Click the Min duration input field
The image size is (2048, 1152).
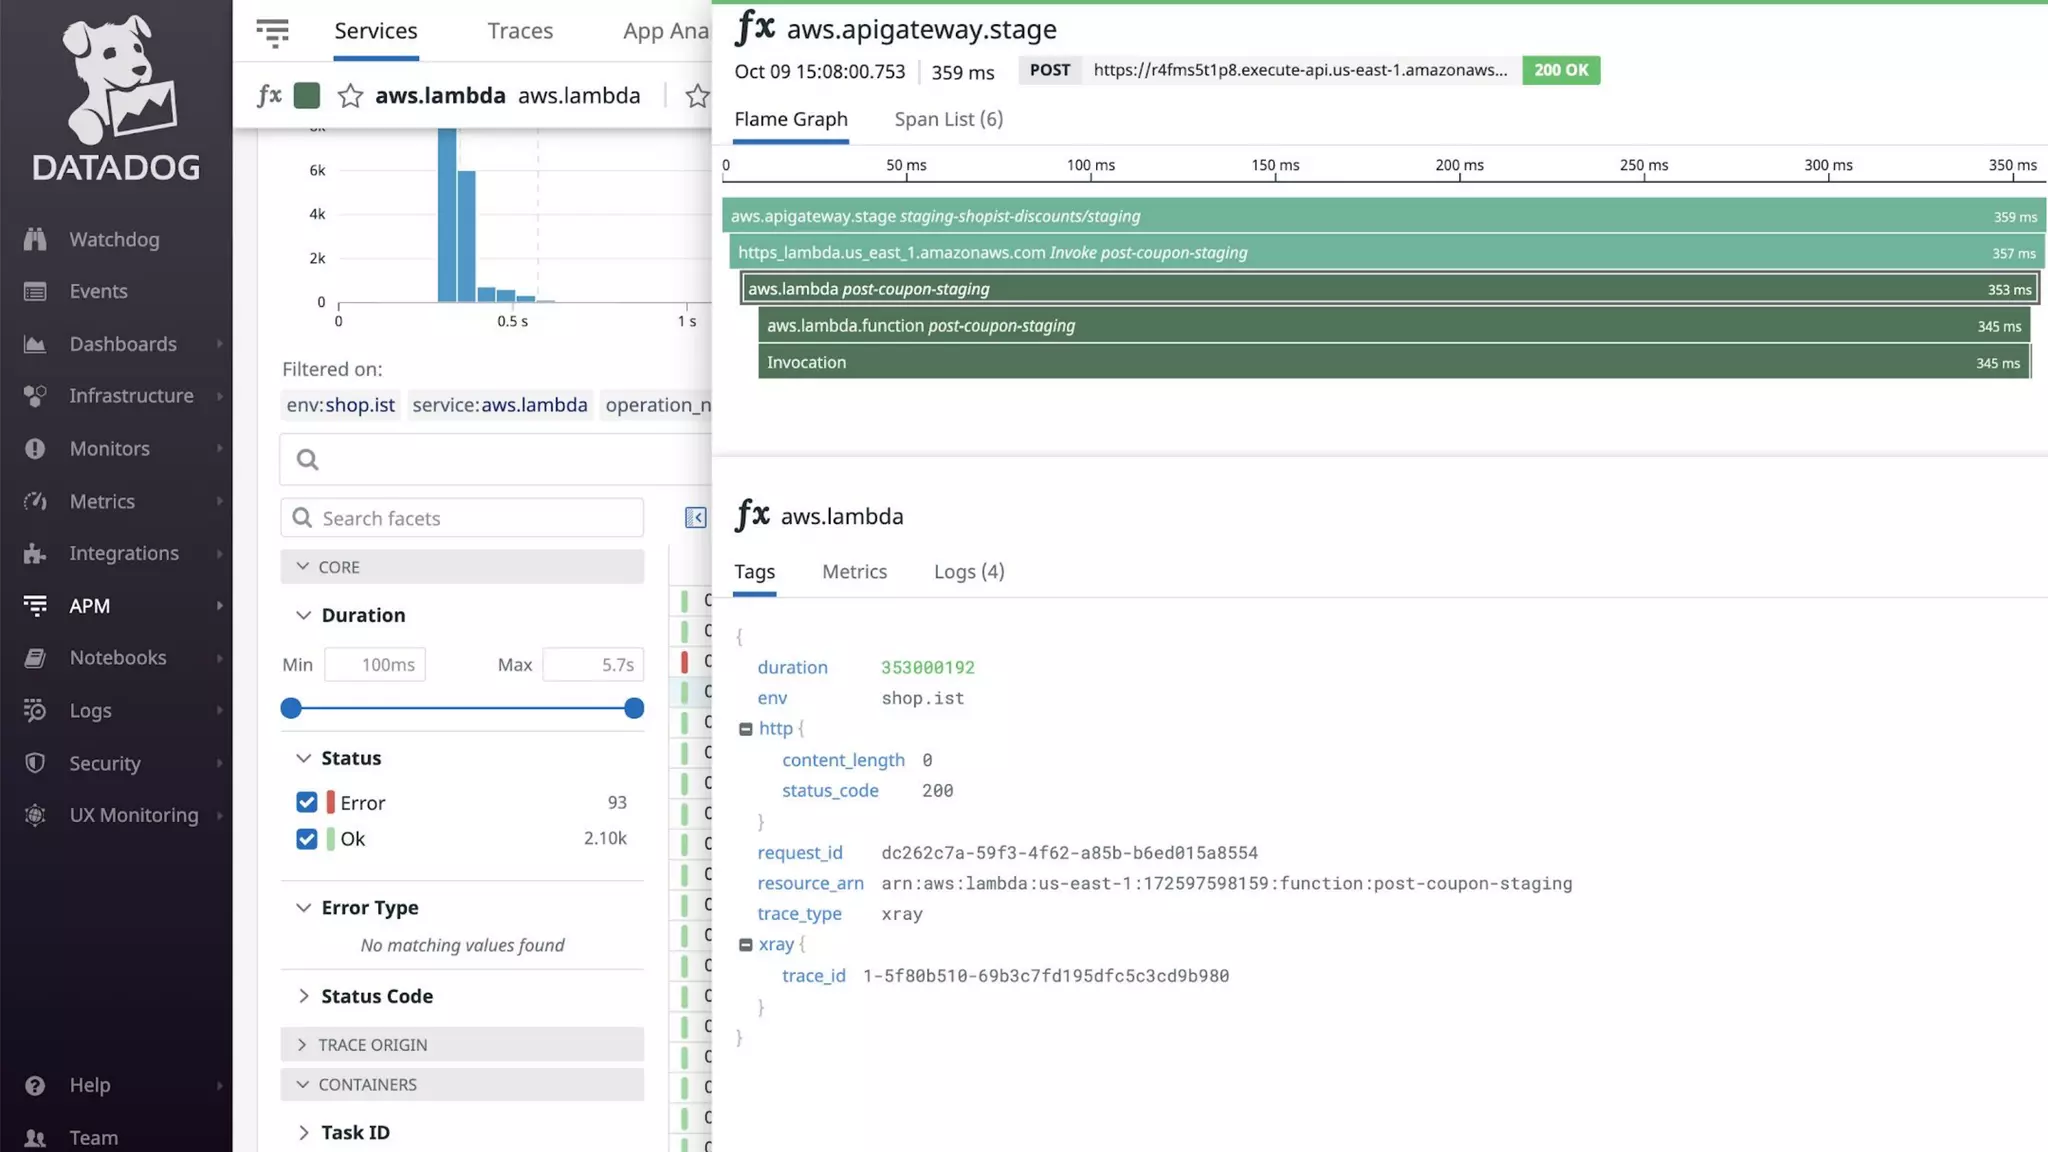(x=375, y=664)
